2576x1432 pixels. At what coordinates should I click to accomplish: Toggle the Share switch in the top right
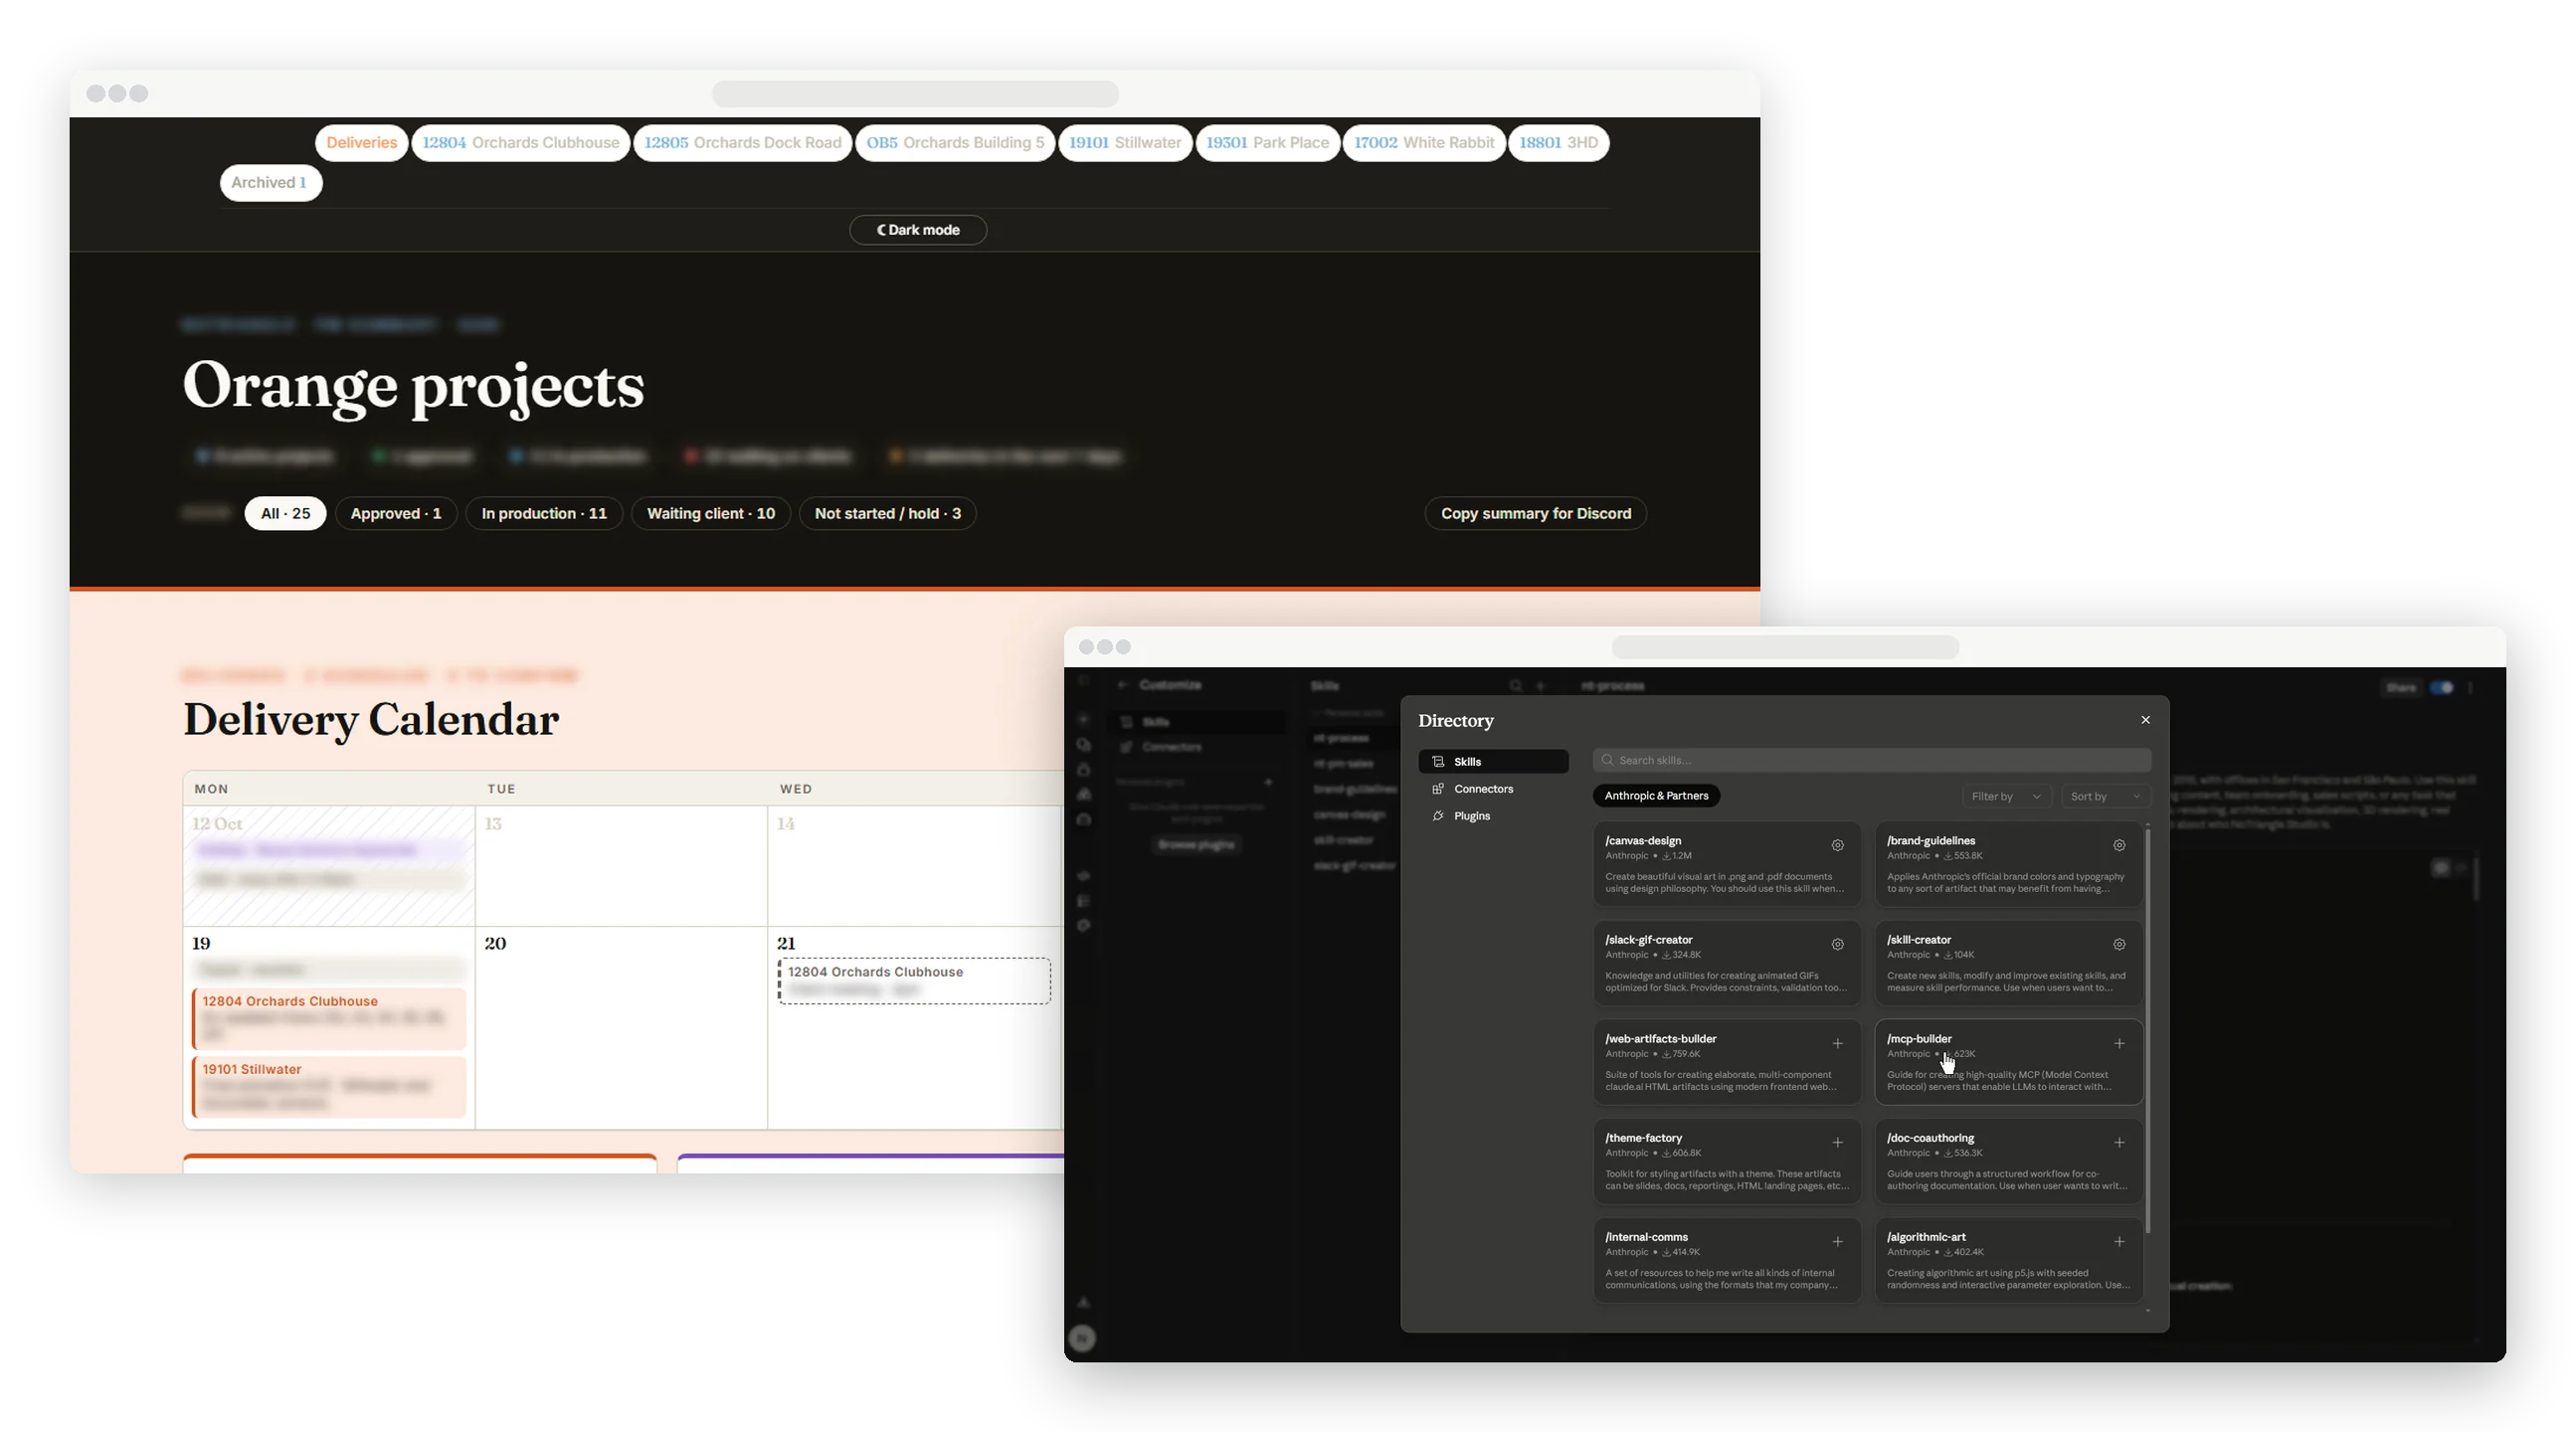[2442, 688]
